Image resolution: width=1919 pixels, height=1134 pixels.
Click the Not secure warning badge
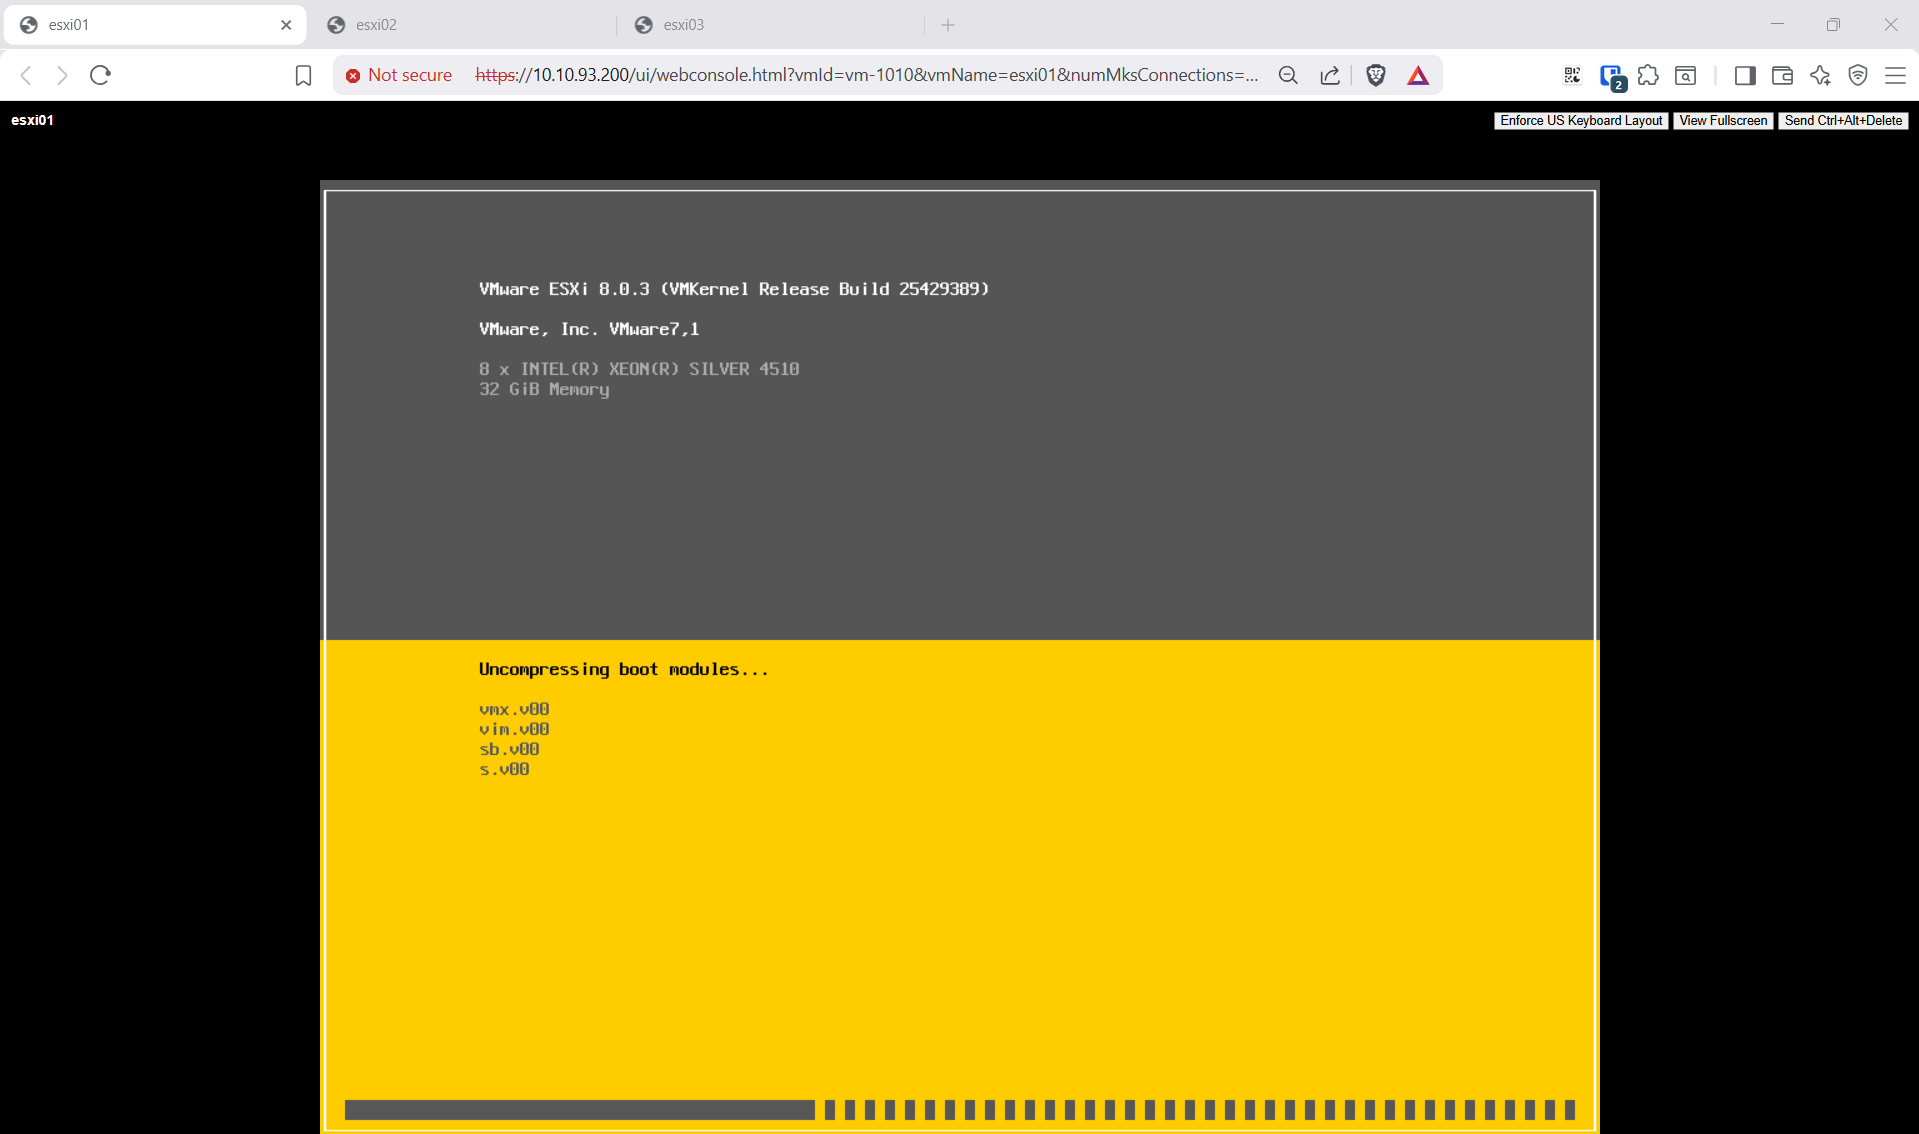399,75
